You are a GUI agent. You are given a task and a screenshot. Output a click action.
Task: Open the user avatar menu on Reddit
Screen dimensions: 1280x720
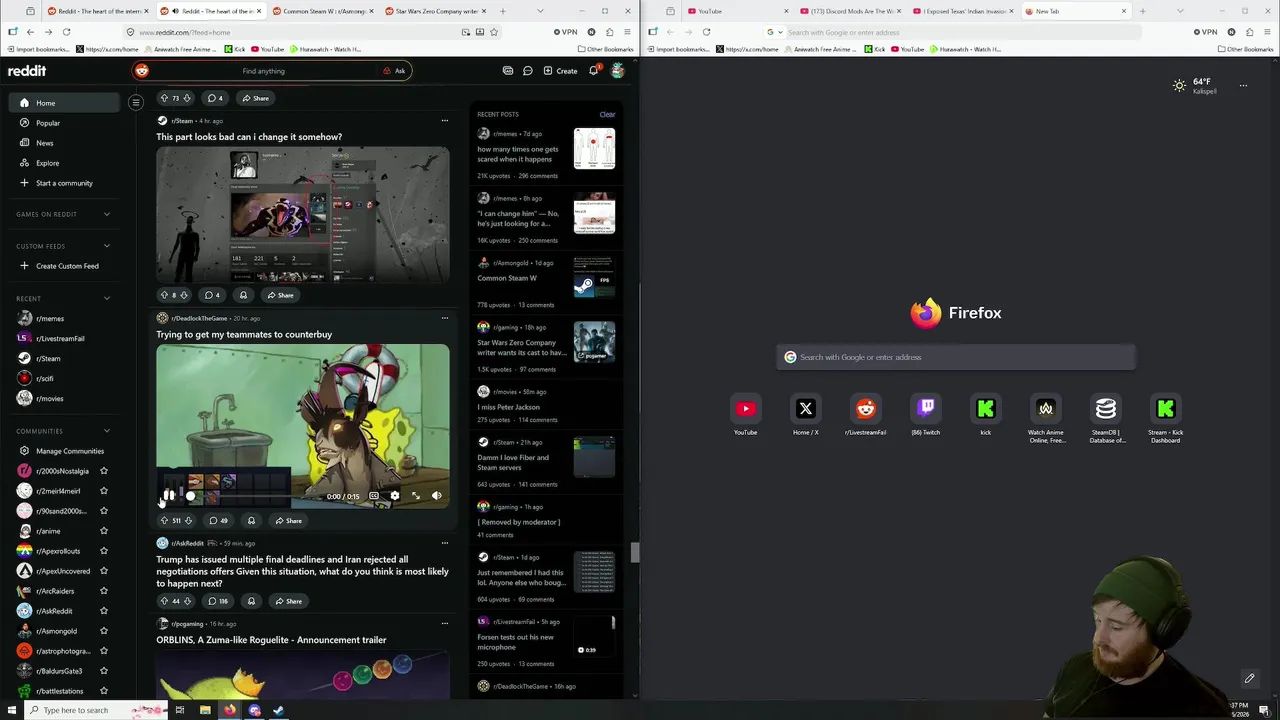618,71
